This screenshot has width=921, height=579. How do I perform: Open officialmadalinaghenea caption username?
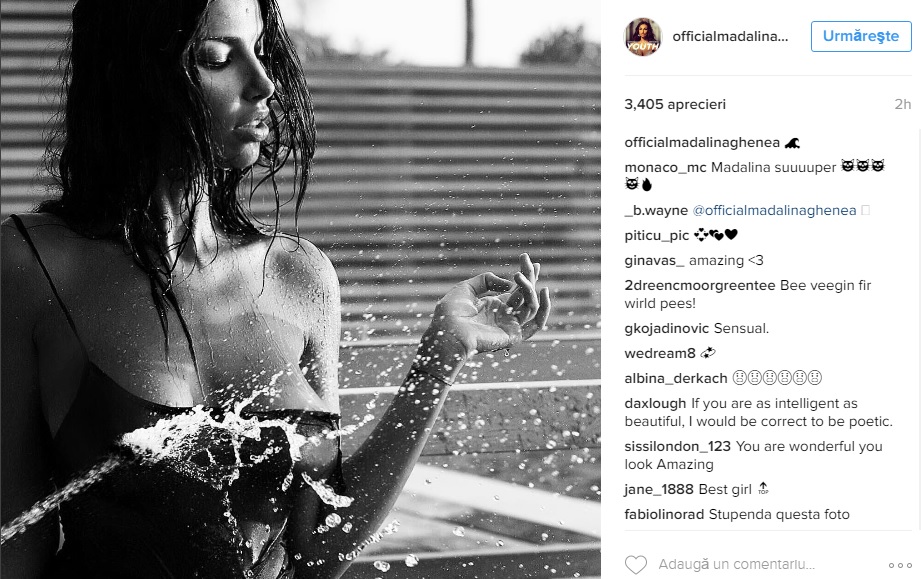click(x=702, y=143)
